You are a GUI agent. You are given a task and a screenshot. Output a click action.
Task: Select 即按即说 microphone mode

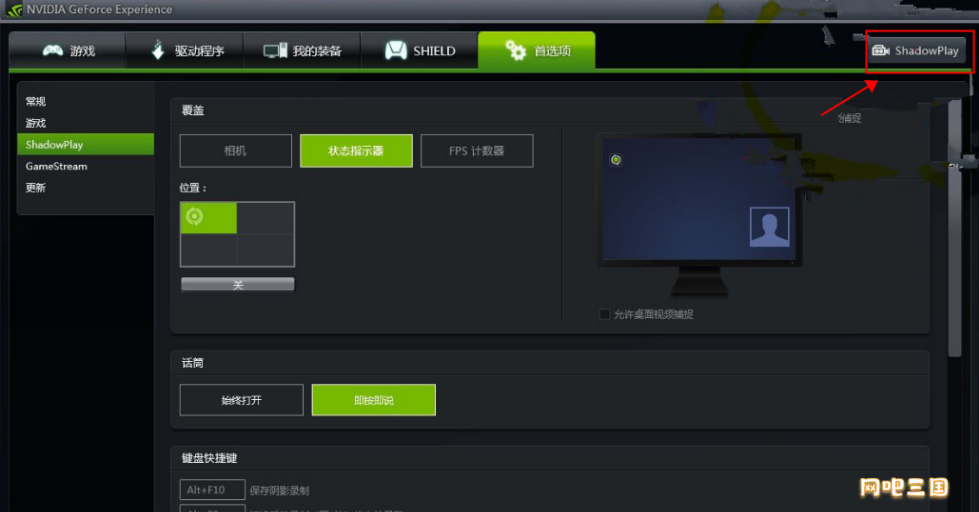[373, 400]
